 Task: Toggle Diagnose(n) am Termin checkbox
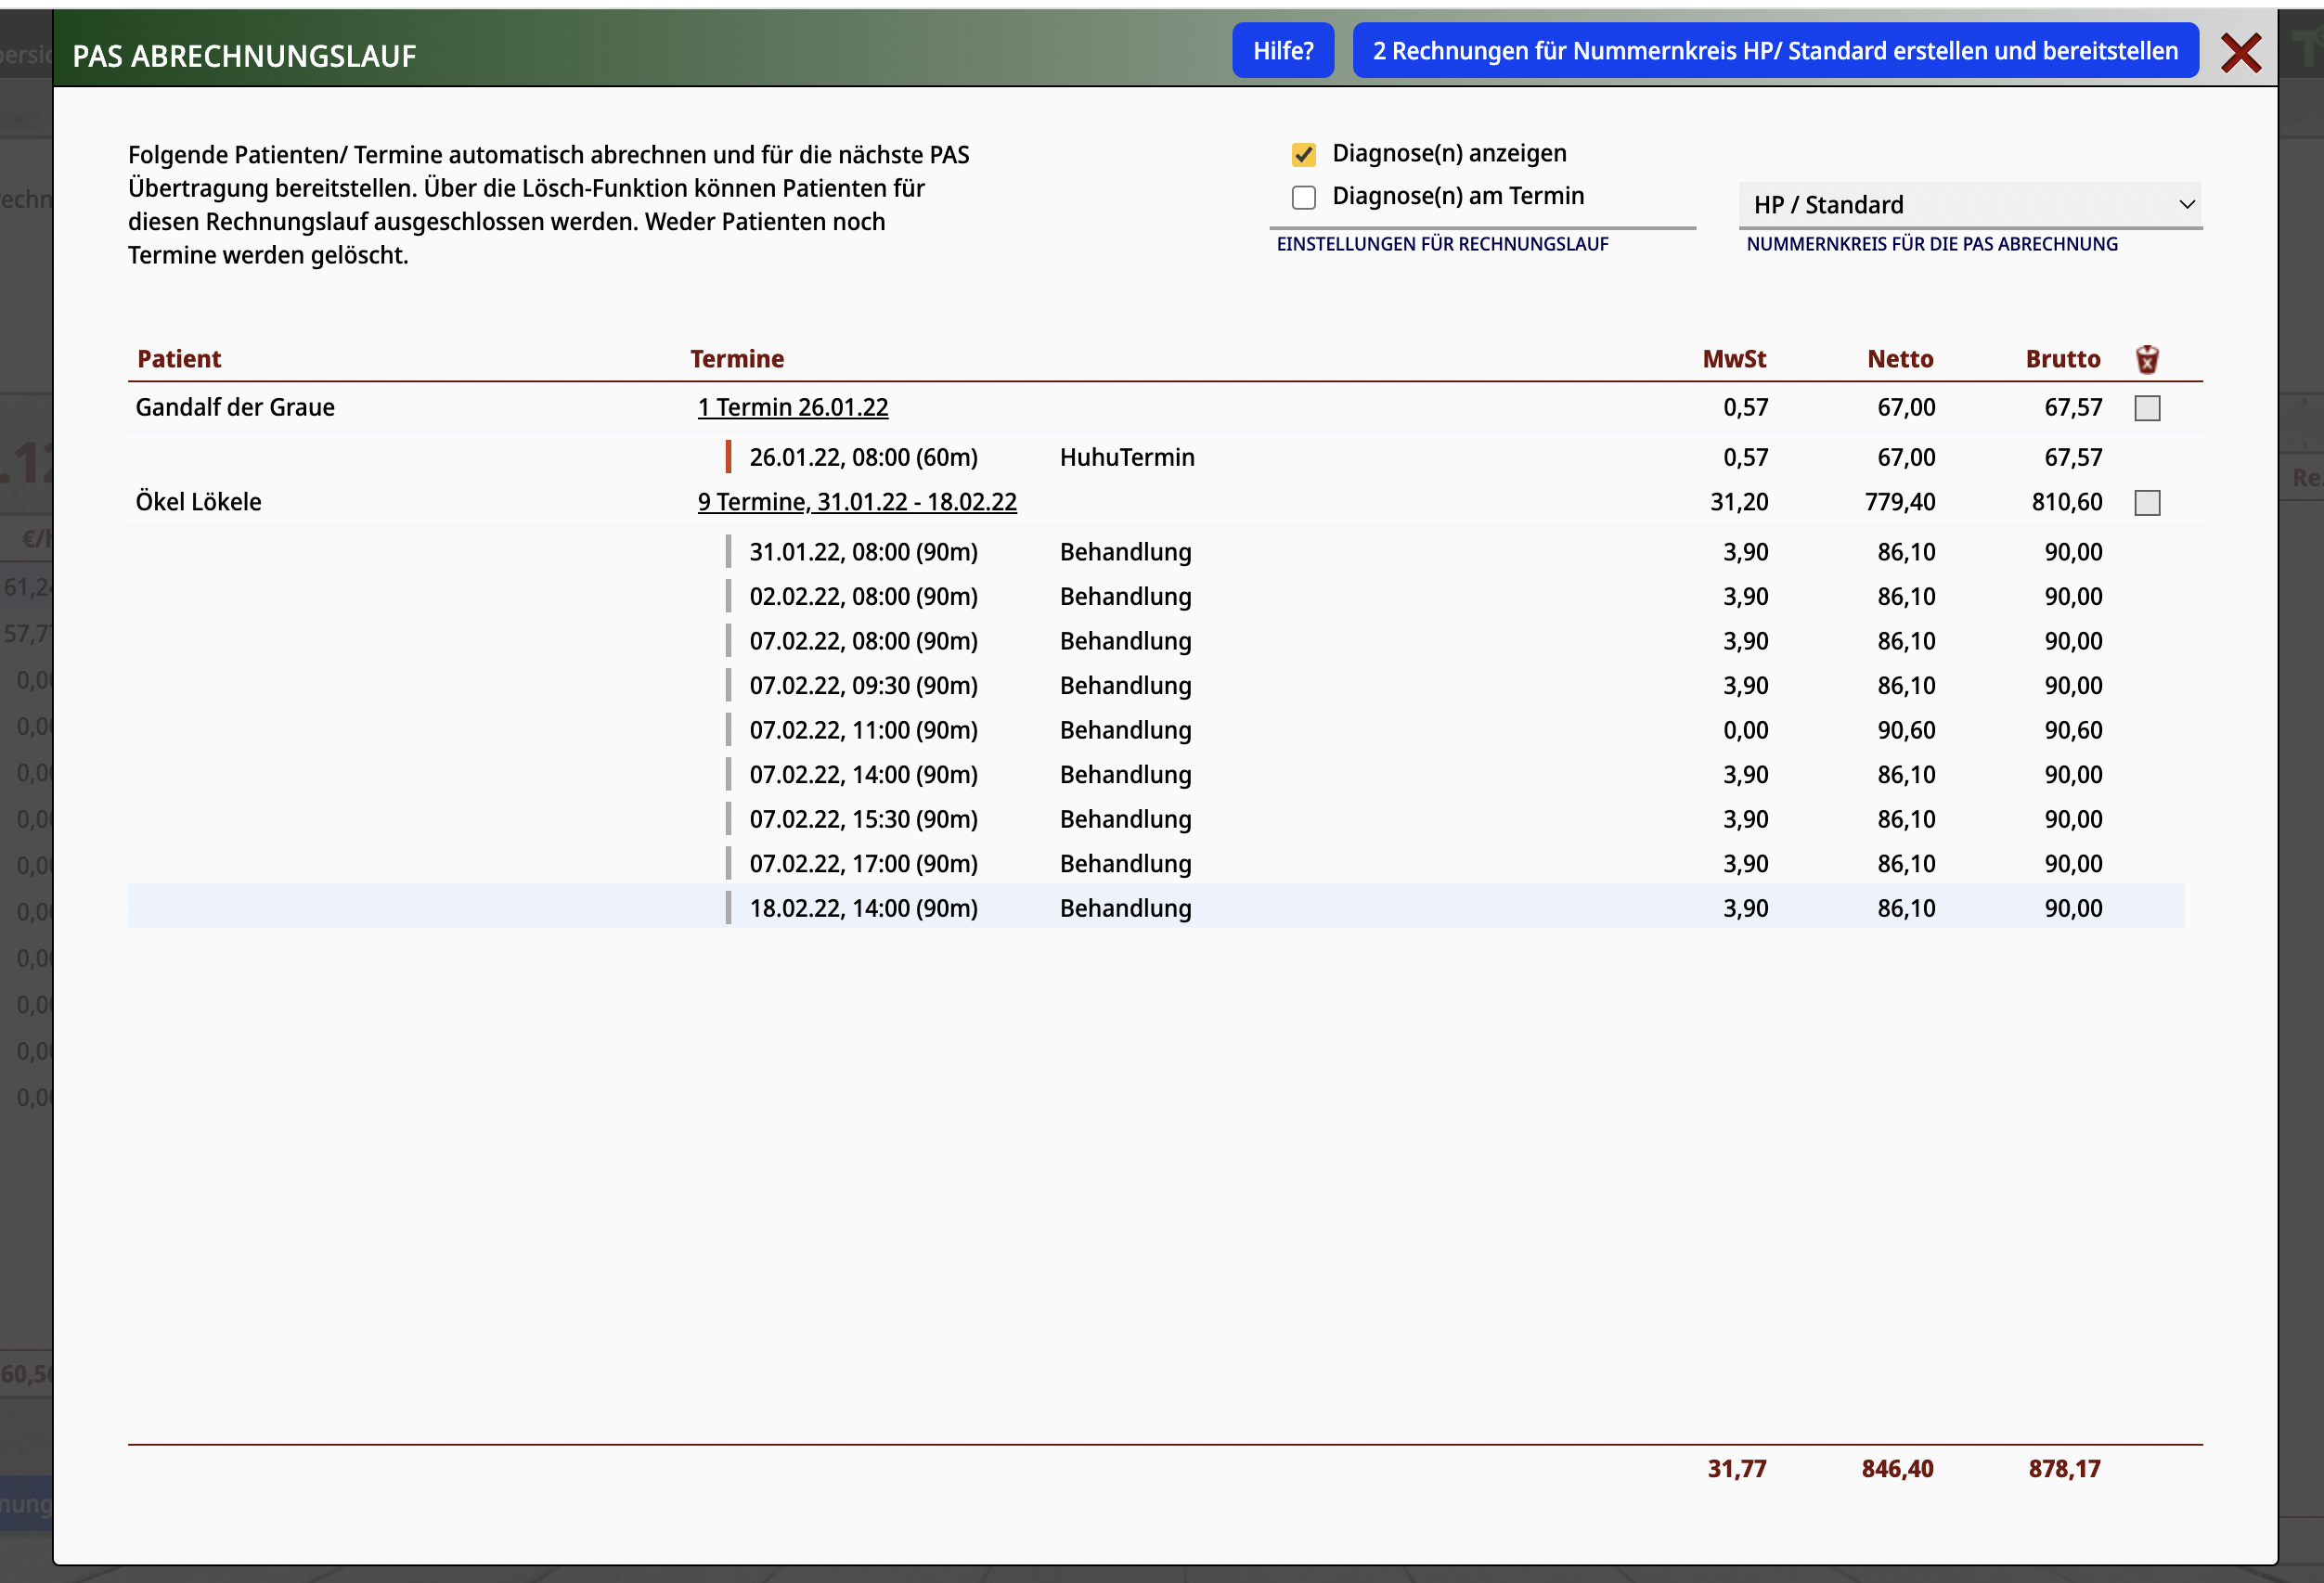[x=1303, y=197]
